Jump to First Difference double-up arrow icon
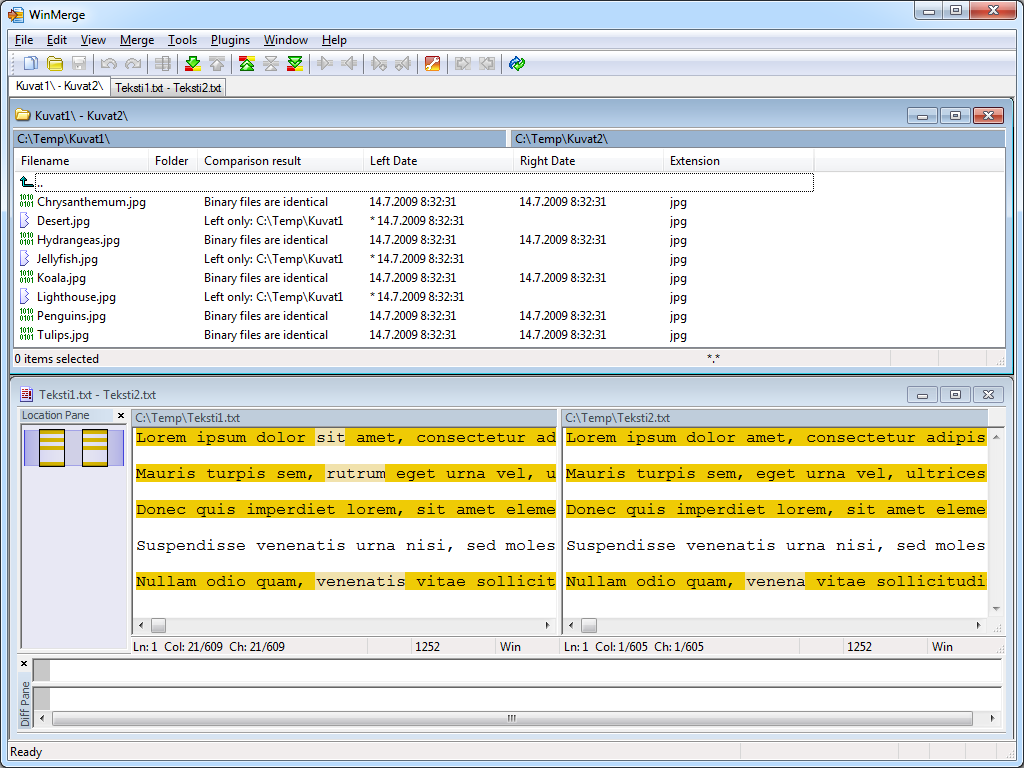 pos(246,63)
